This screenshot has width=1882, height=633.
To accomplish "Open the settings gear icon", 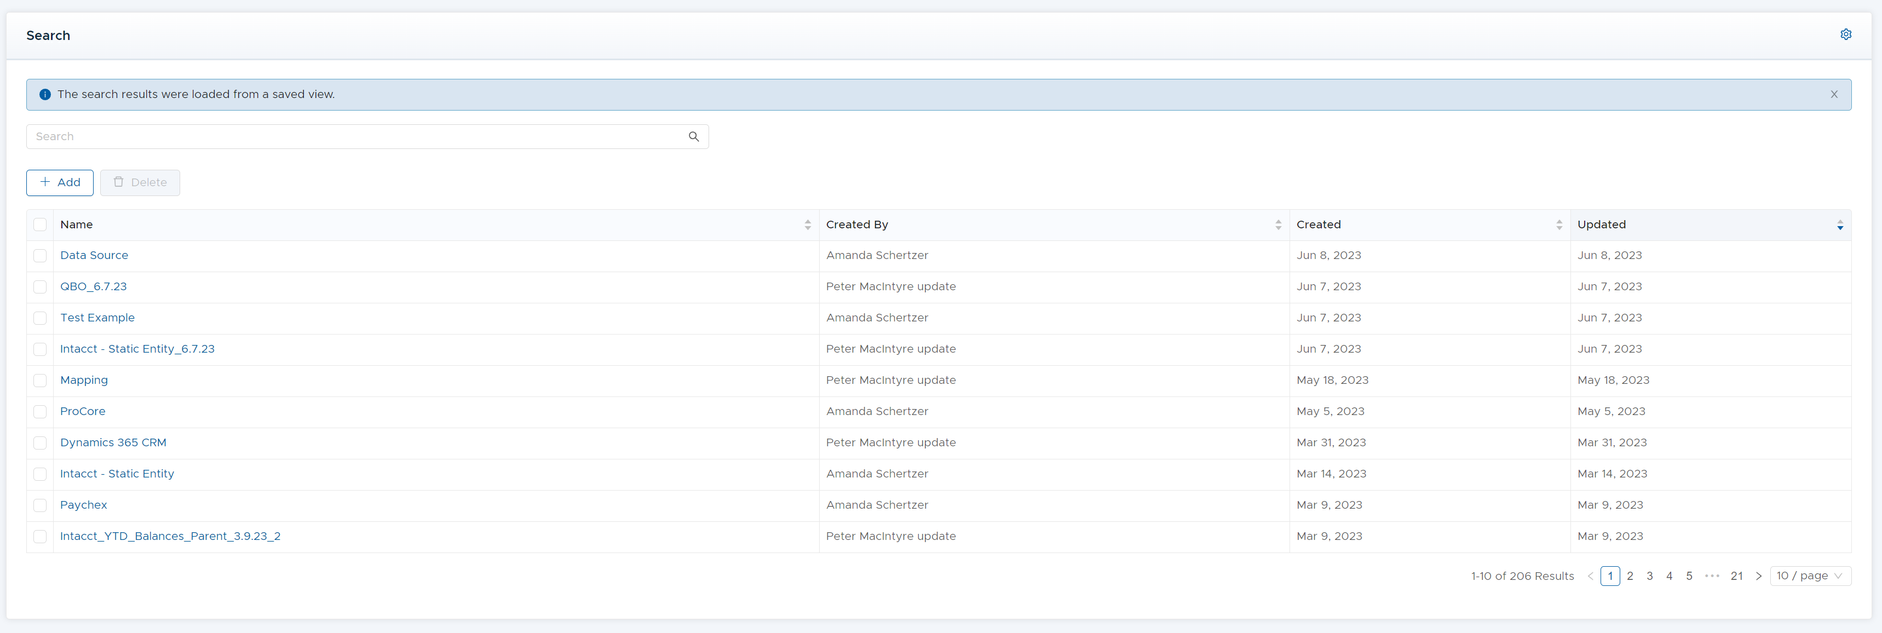I will coord(1846,34).
